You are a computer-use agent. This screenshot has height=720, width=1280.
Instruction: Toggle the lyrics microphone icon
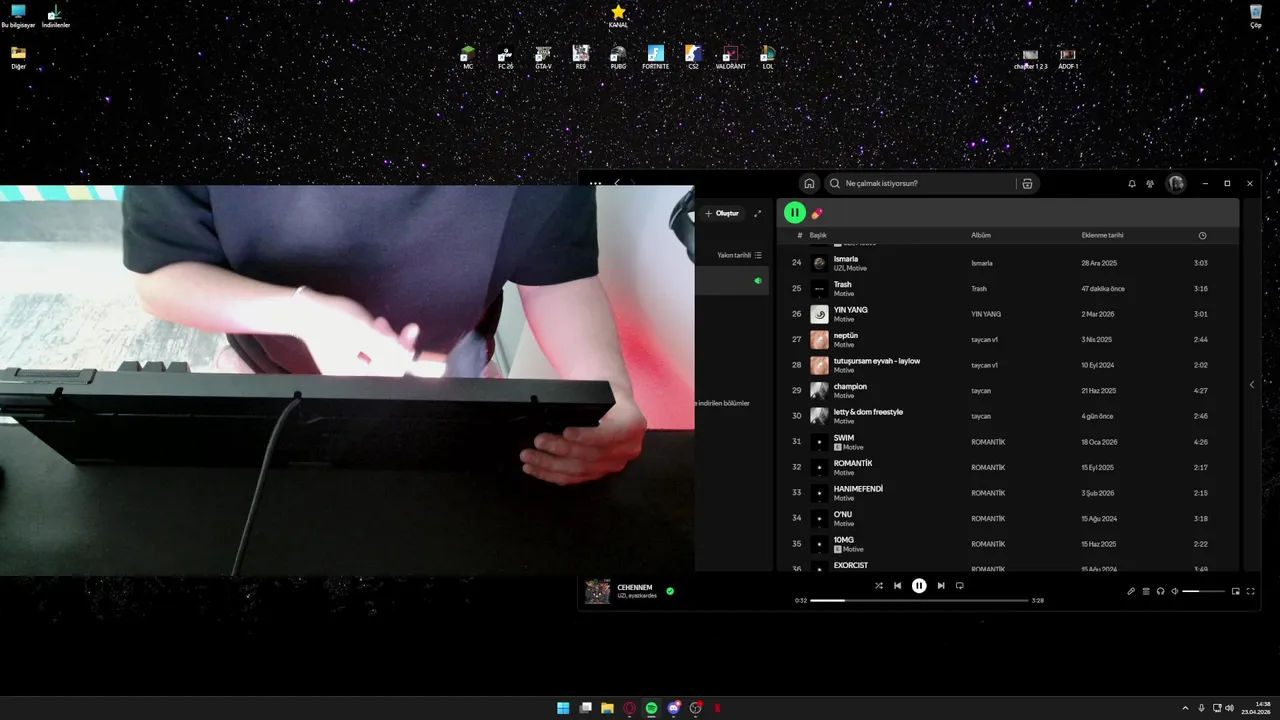pos(1131,591)
